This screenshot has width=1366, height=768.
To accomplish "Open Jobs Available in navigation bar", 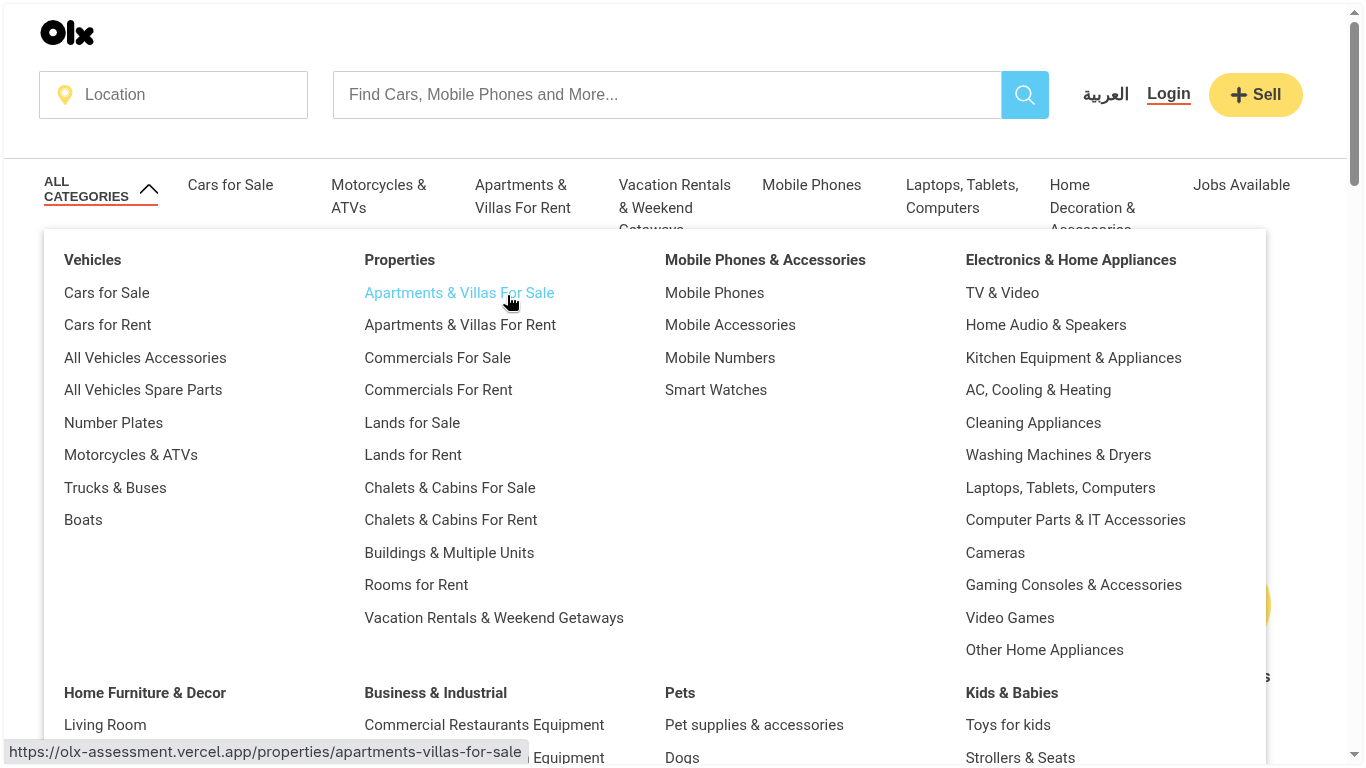I will [1241, 185].
